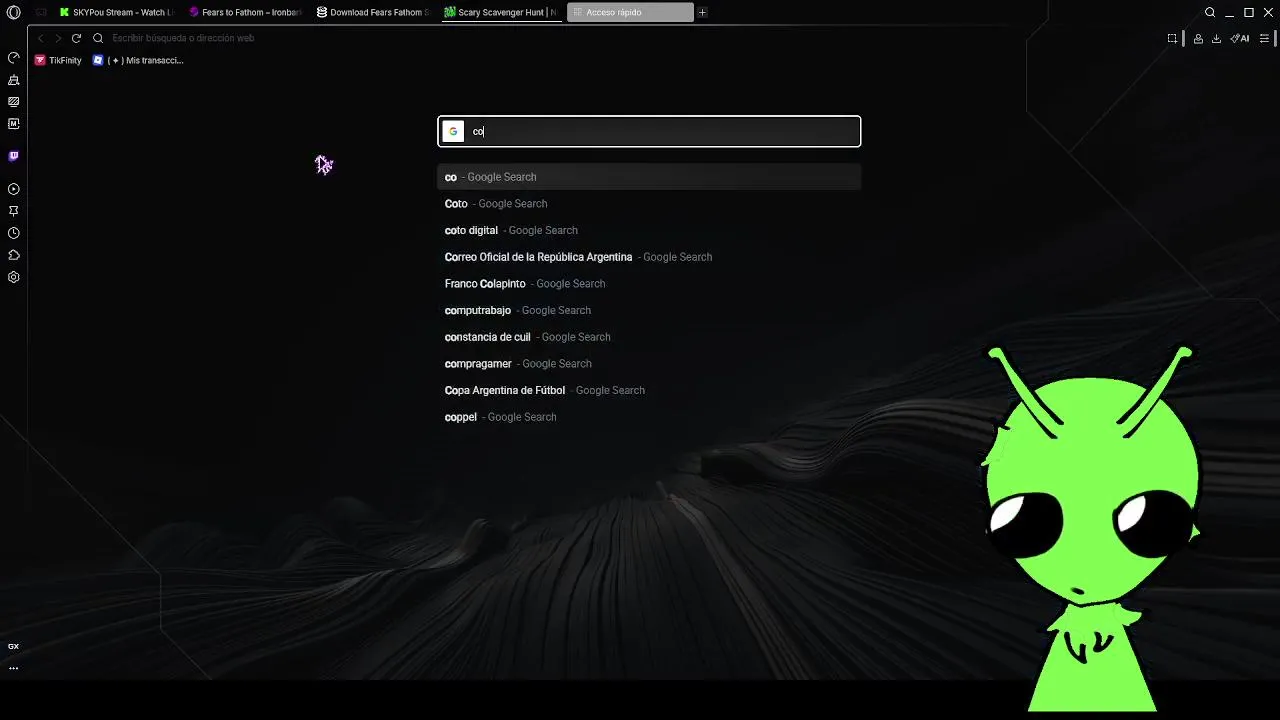The height and width of the screenshot is (720, 1280).
Task: Click the address bar magnifier icon
Action: [x=98, y=38]
